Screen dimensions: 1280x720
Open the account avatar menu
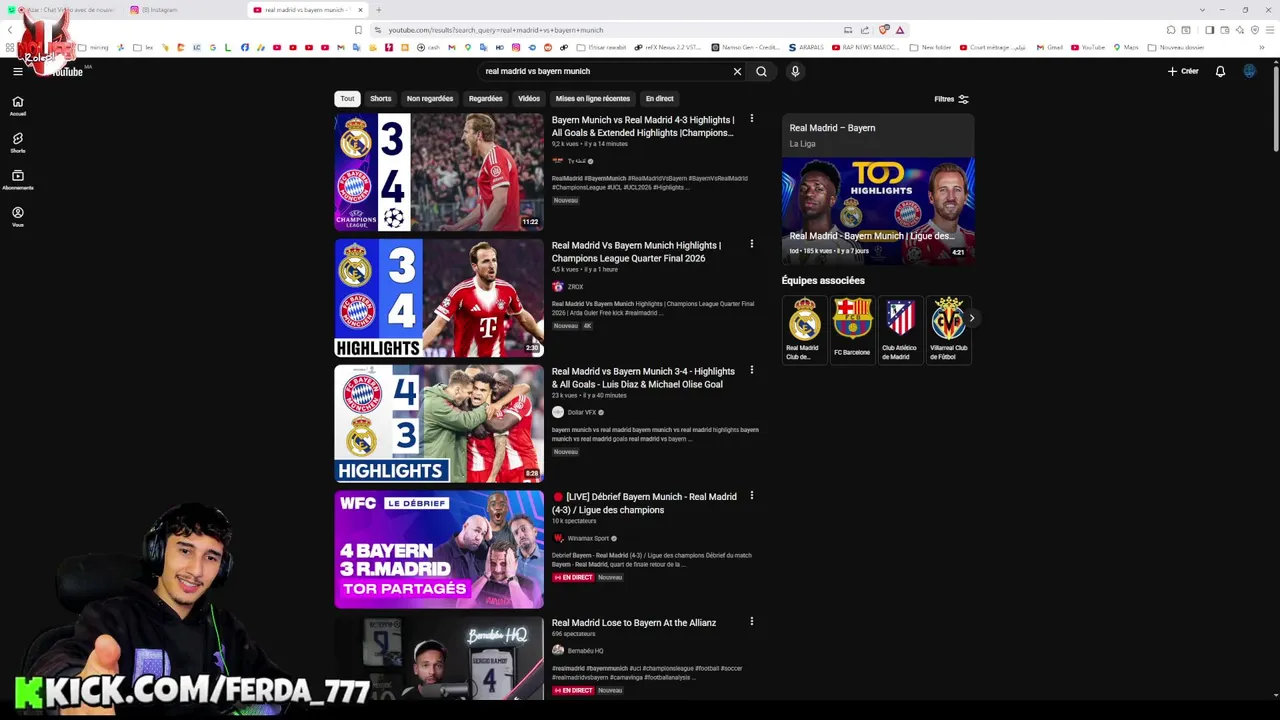coord(1249,71)
